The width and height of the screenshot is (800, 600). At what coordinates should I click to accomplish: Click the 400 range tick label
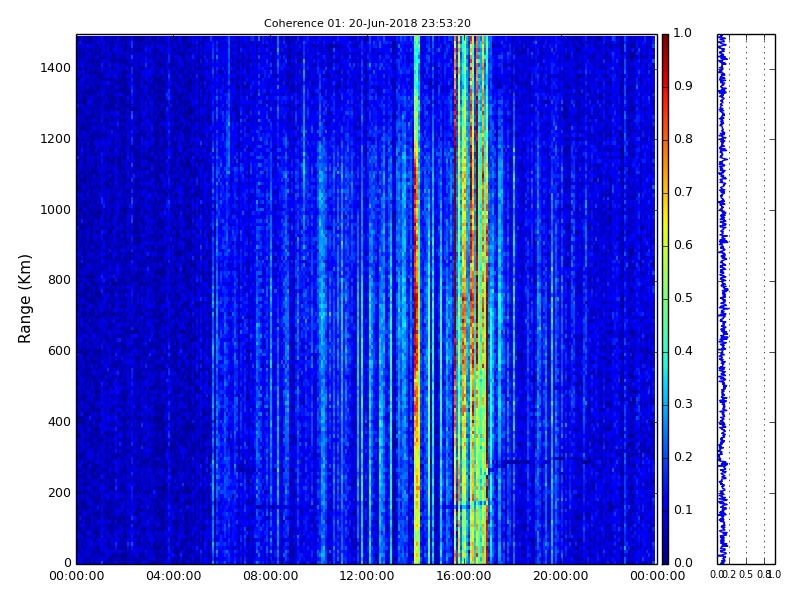click(x=59, y=422)
